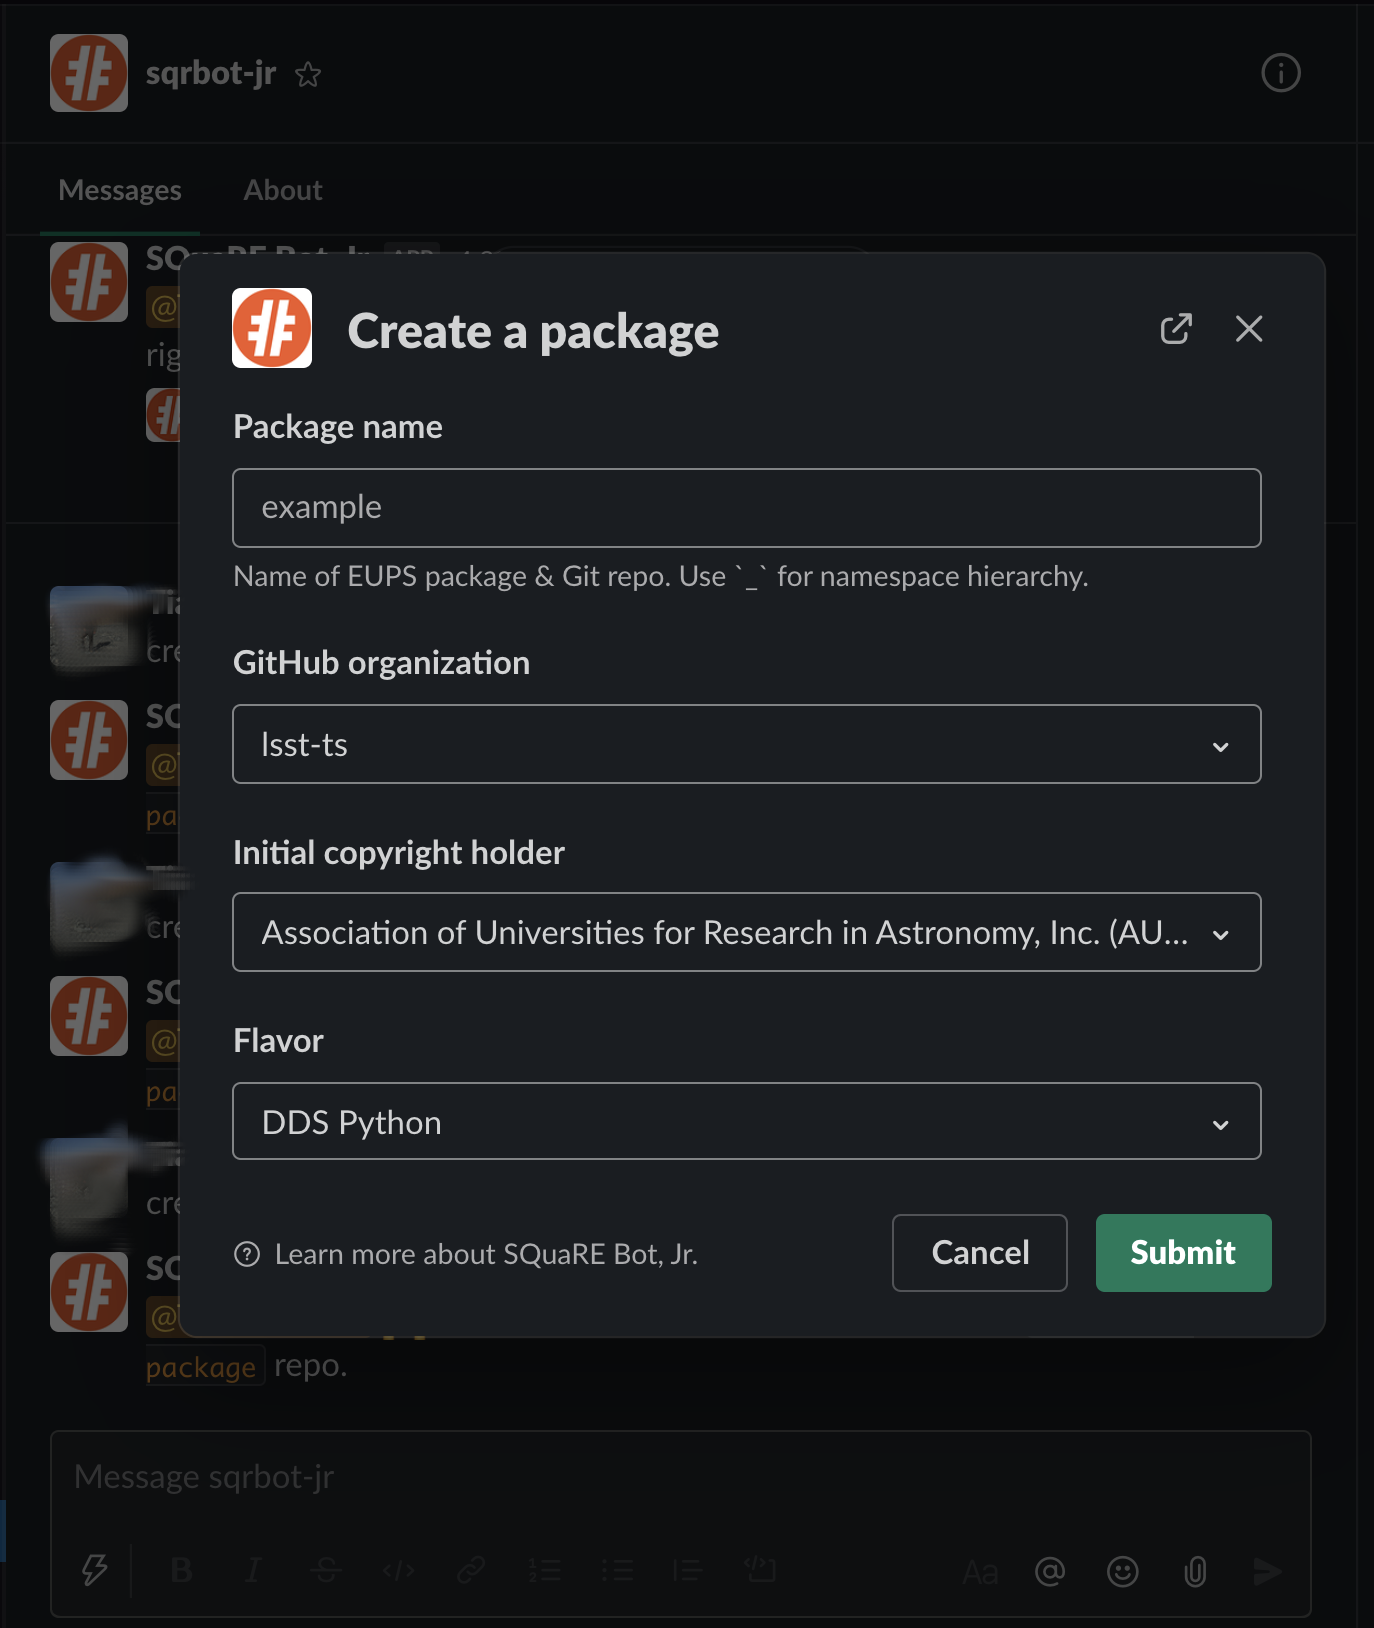Pop out the modal into new window
Image resolution: width=1374 pixels, height=1628 pixels.
coord(1176,329)
